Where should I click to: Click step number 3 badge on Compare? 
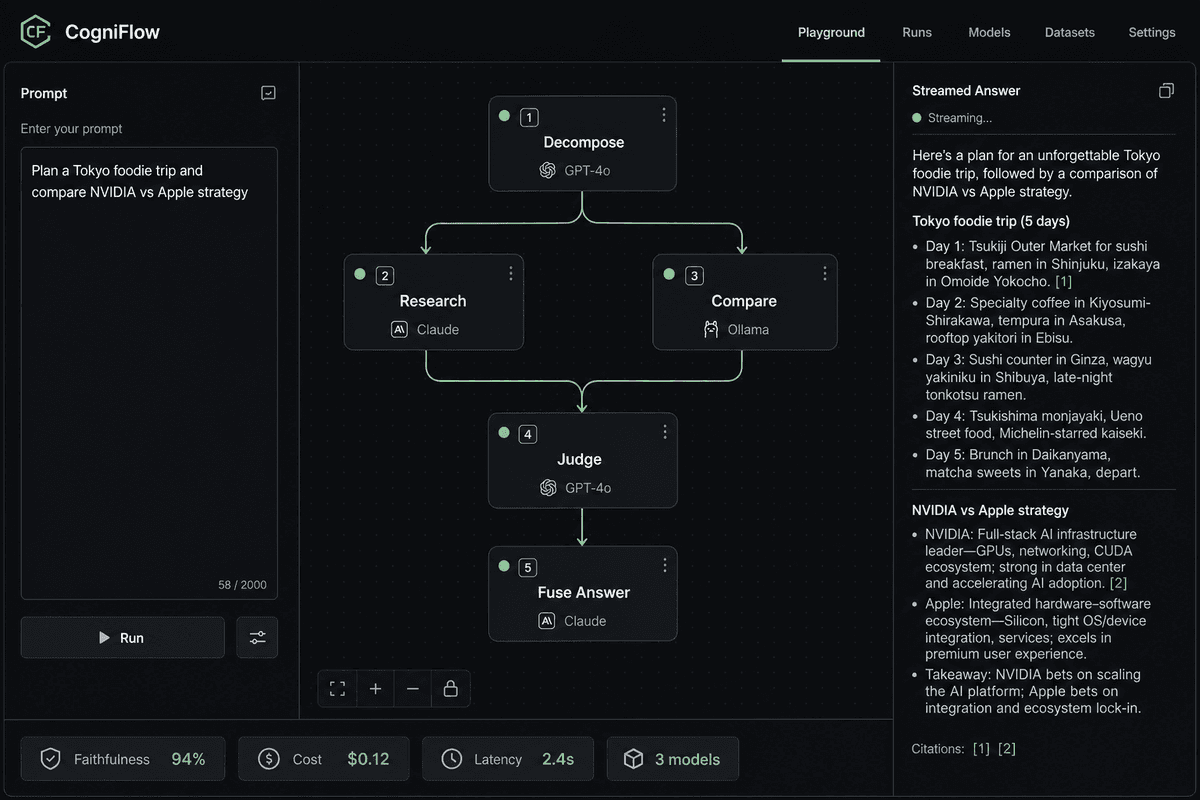click(x=694, y=275)
